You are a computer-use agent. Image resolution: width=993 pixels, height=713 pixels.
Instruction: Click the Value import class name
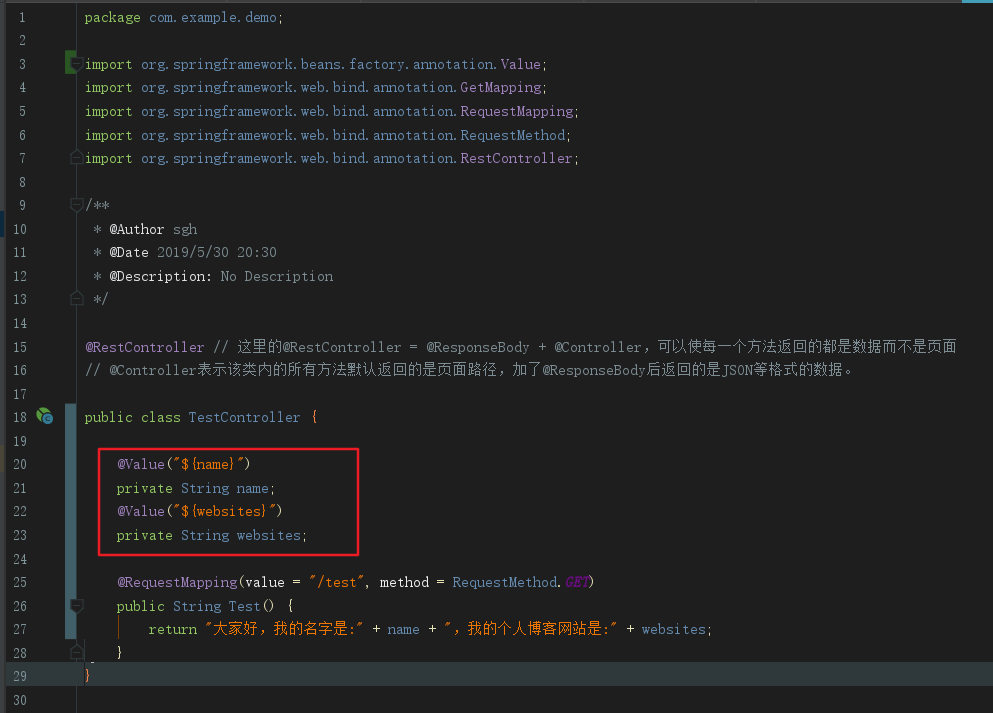pyautogui.click(x=521, y=64)
